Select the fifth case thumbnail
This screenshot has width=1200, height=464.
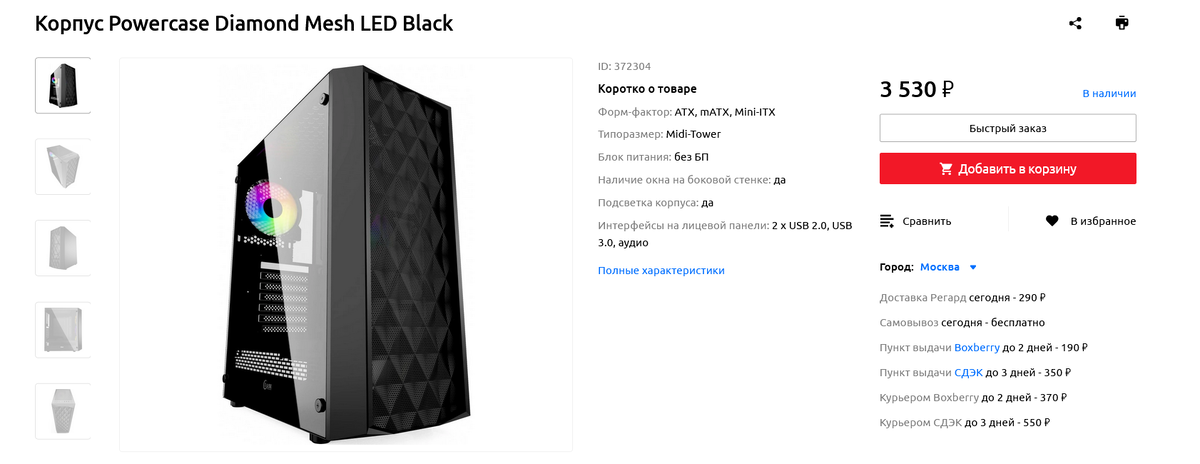coord(63,410)
